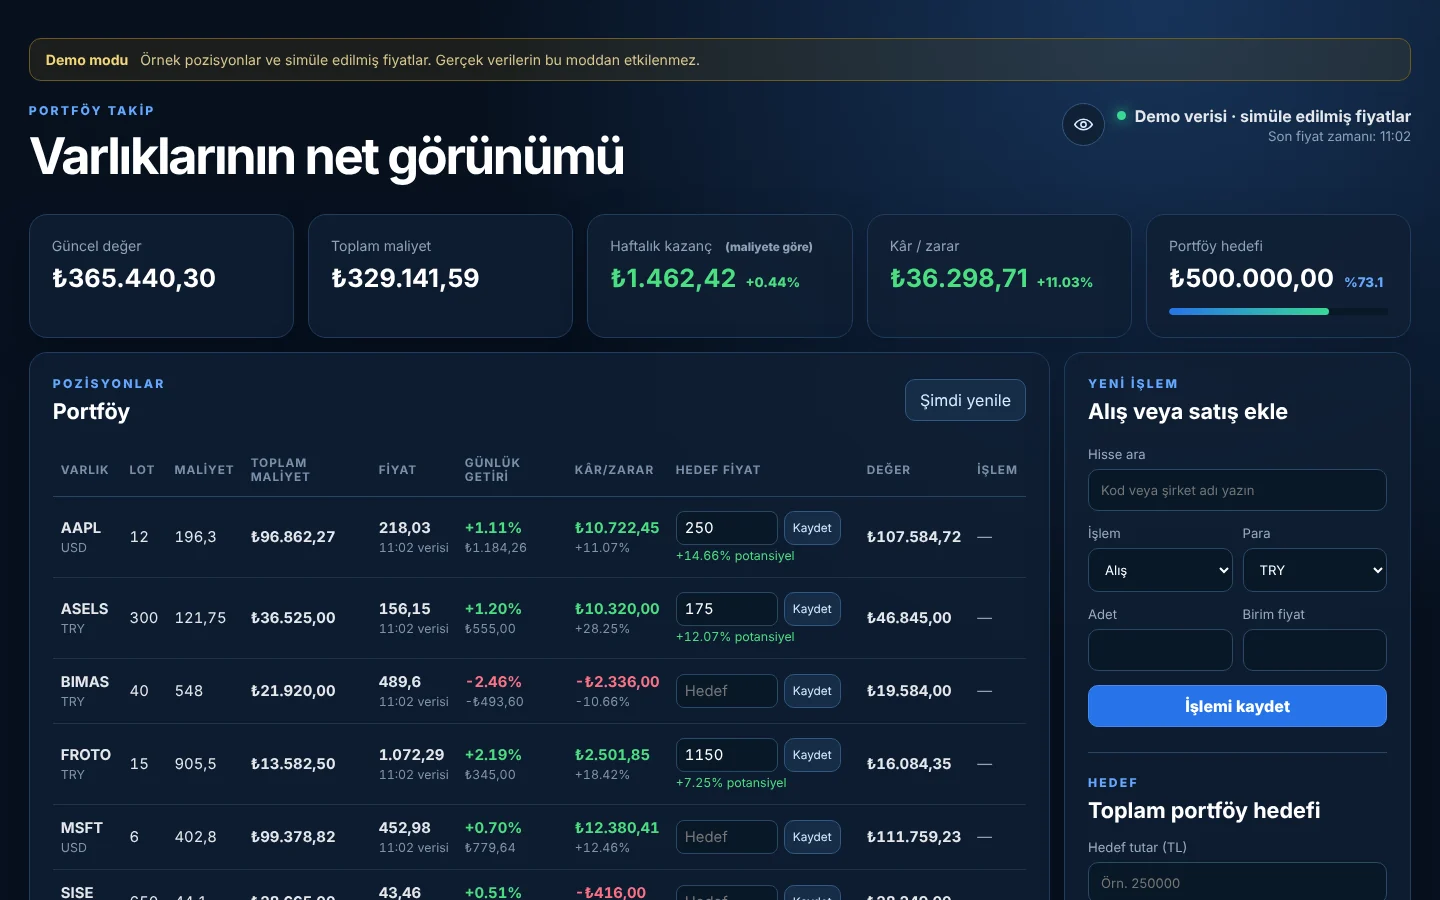Click the green demo data status dot
The height and width of the screenshot is (900, 1440).
(1121, 116)
